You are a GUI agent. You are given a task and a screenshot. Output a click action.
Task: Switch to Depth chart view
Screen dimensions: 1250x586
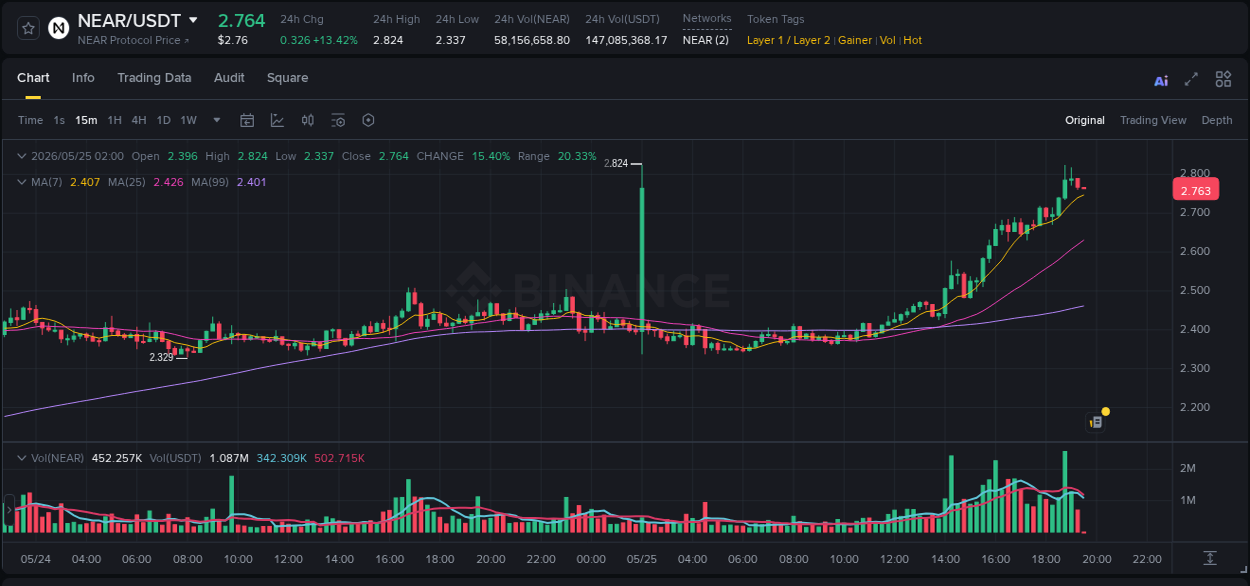pyautogui.click(x=1217, y=120)
